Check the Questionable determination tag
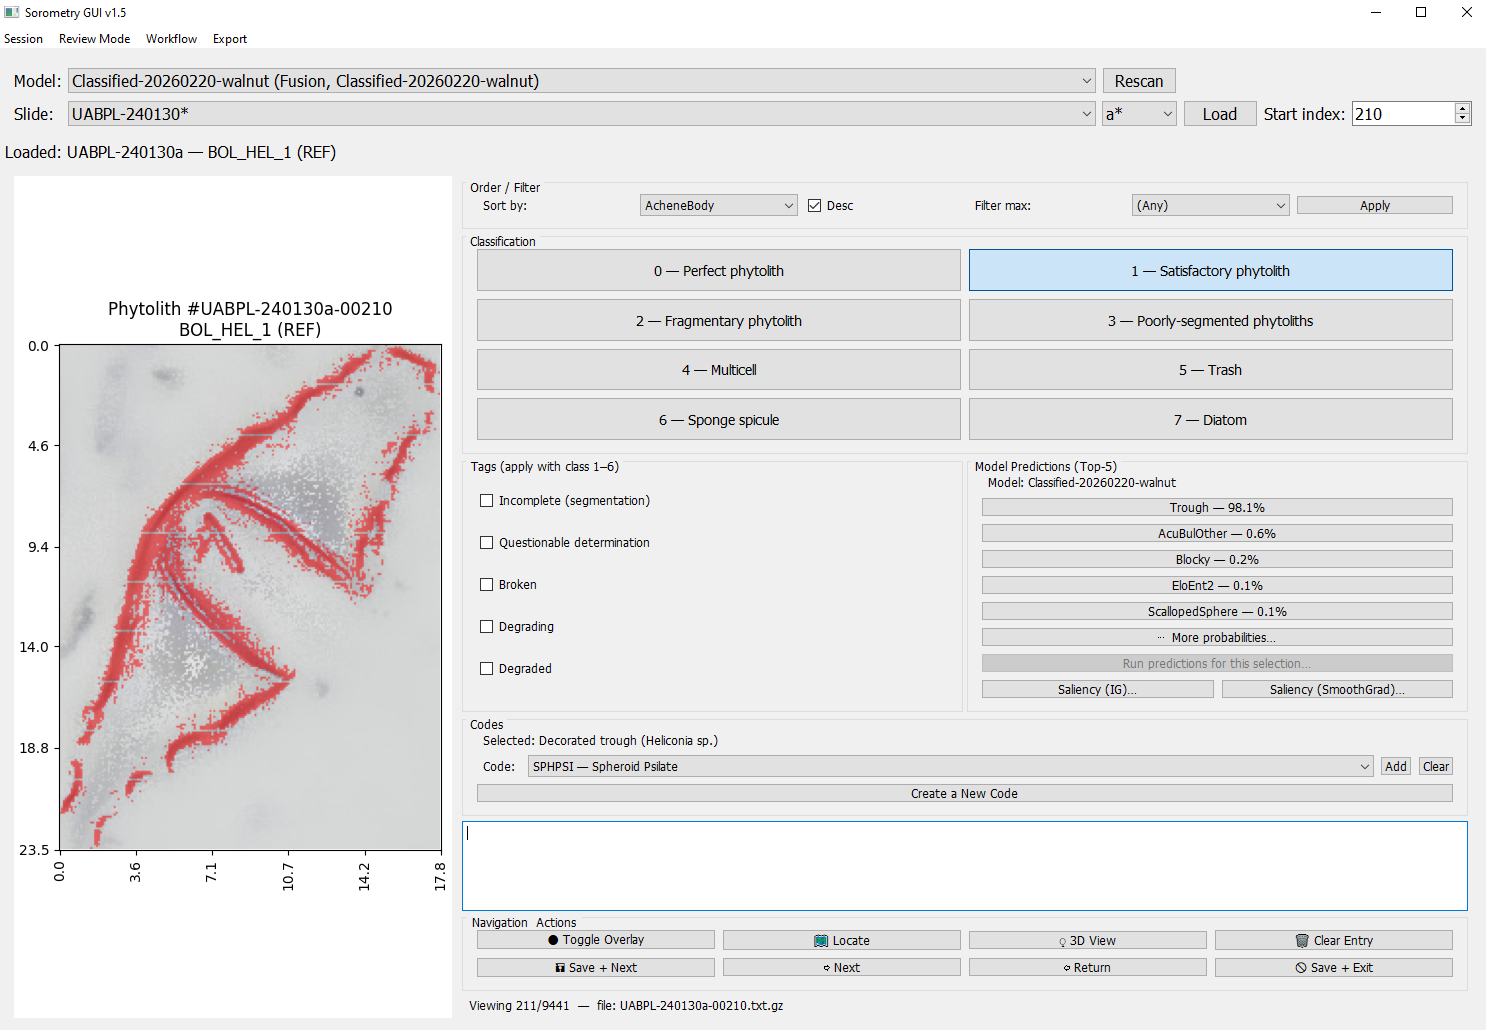 [487, 543]
